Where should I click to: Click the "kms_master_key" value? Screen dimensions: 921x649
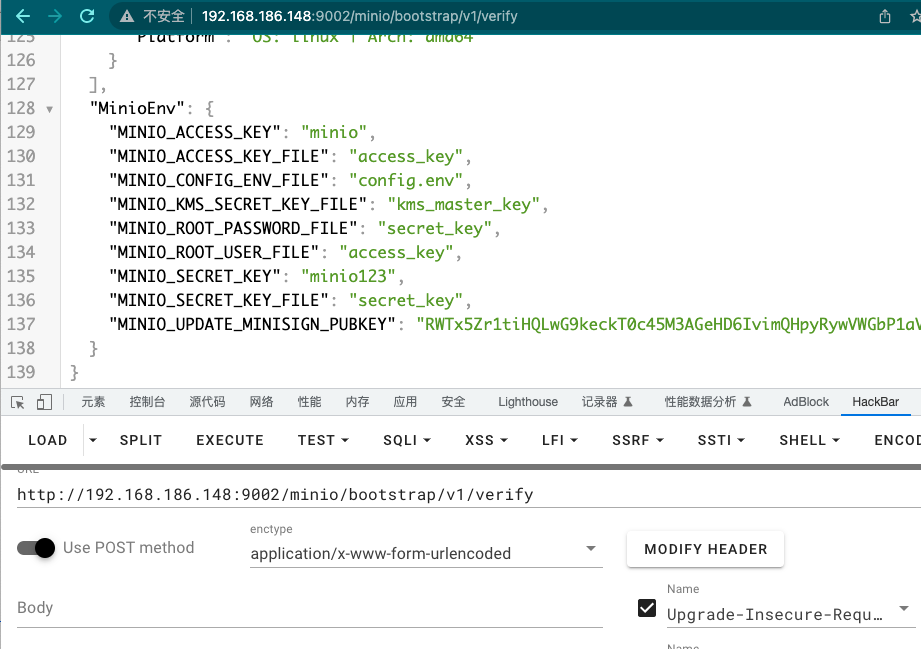coord(463,204)
